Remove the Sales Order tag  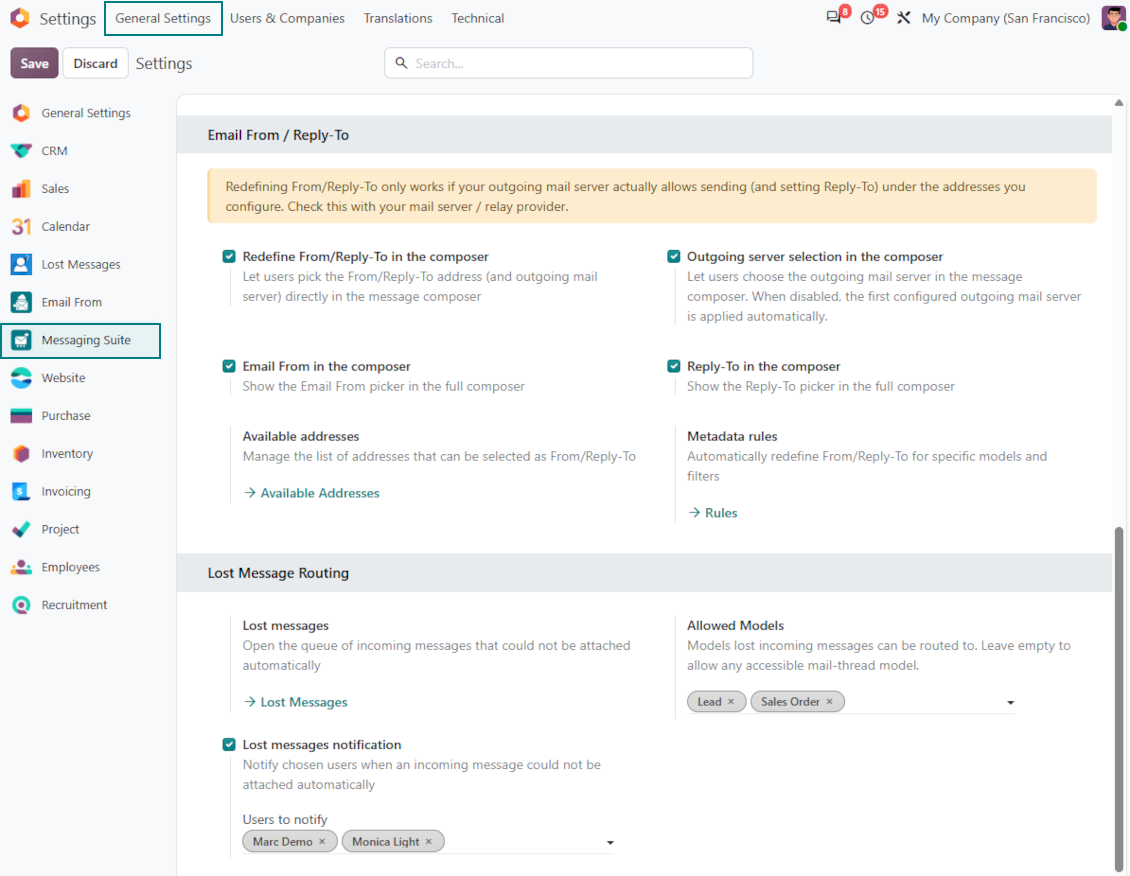829,702
